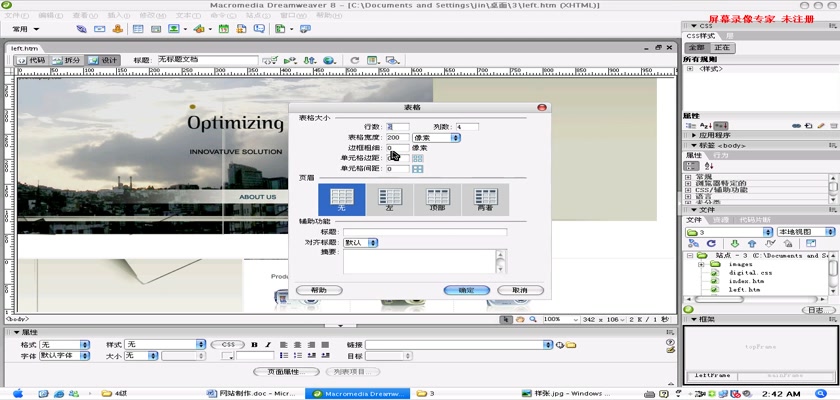This screenshot has width=840, height=400.
Task: Click the visual aids eye icon
Action: pos(393,61)
